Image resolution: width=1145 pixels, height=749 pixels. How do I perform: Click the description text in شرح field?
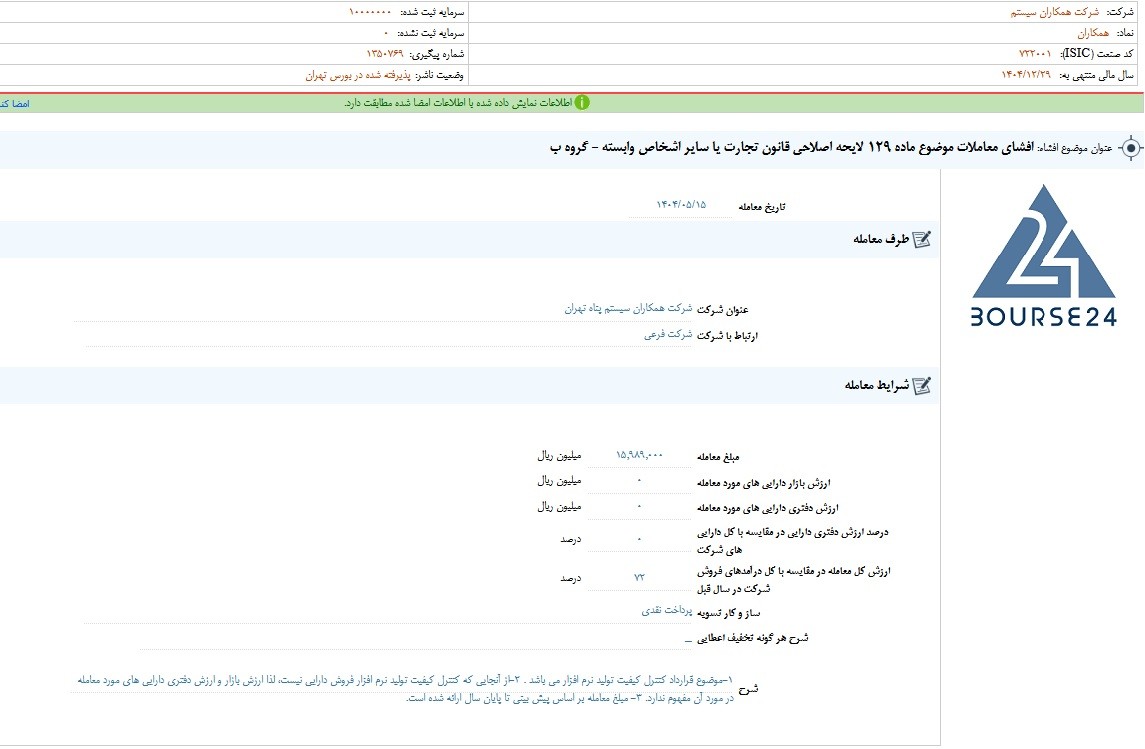[405, 689]
